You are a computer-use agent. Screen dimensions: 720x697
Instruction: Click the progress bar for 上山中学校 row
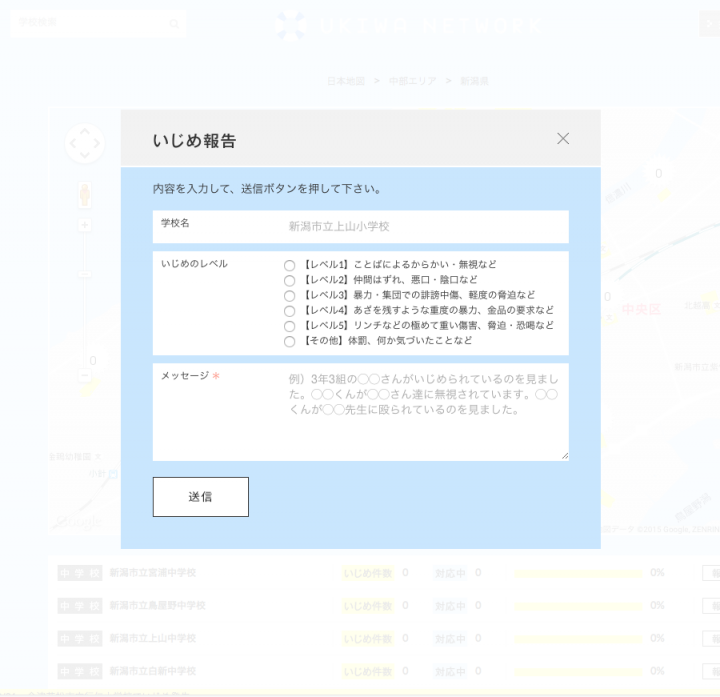578,639
